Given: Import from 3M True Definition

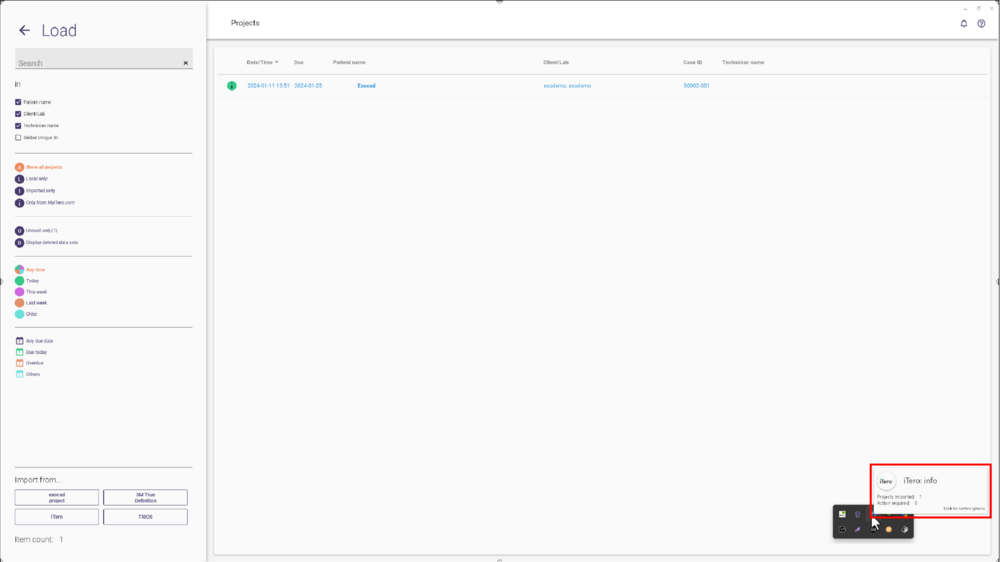Looking at the screenshot, I should pos(145,498).
